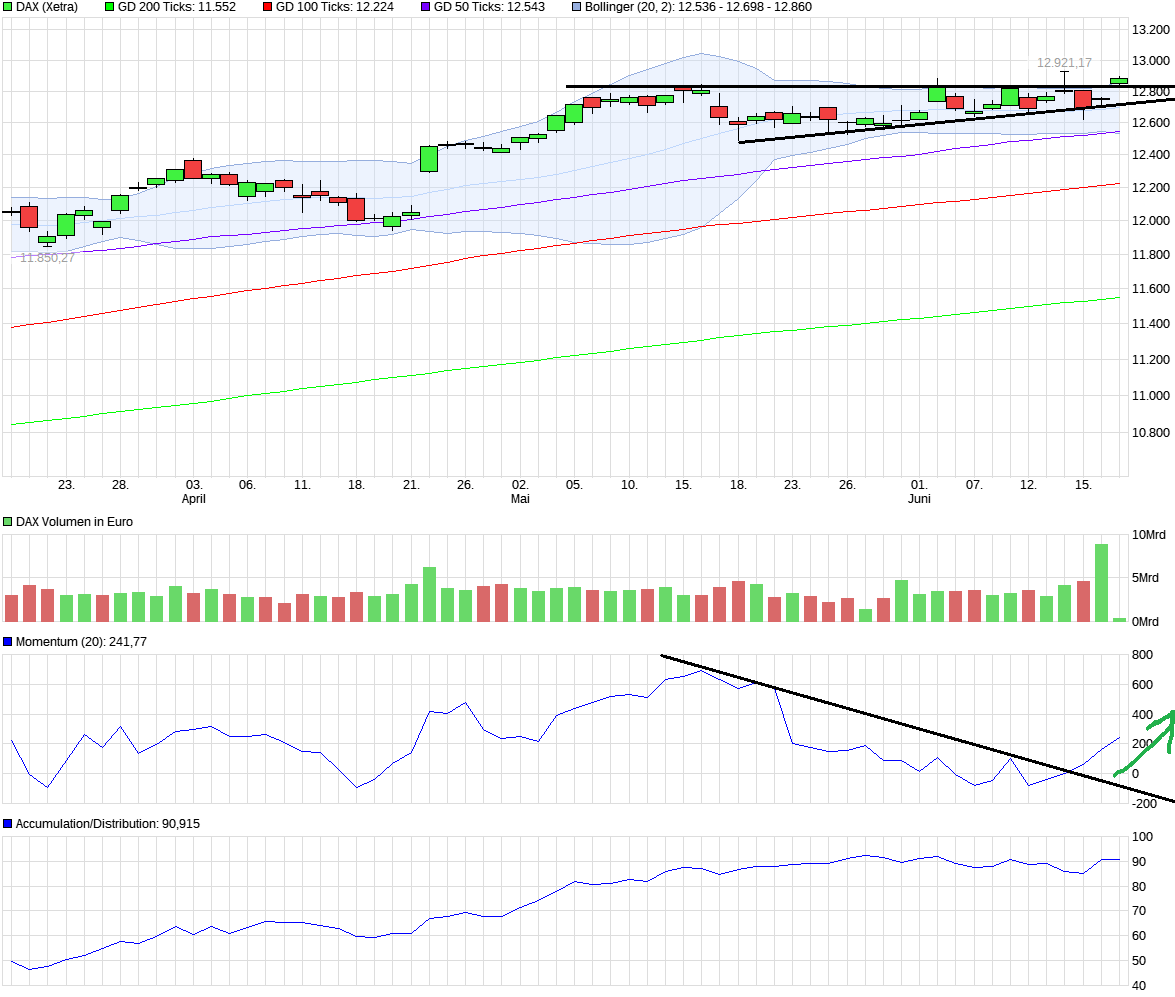The image size is (1175, 997).
Task: Click the 800 momentum axis label
Action: pos(1142,655)
